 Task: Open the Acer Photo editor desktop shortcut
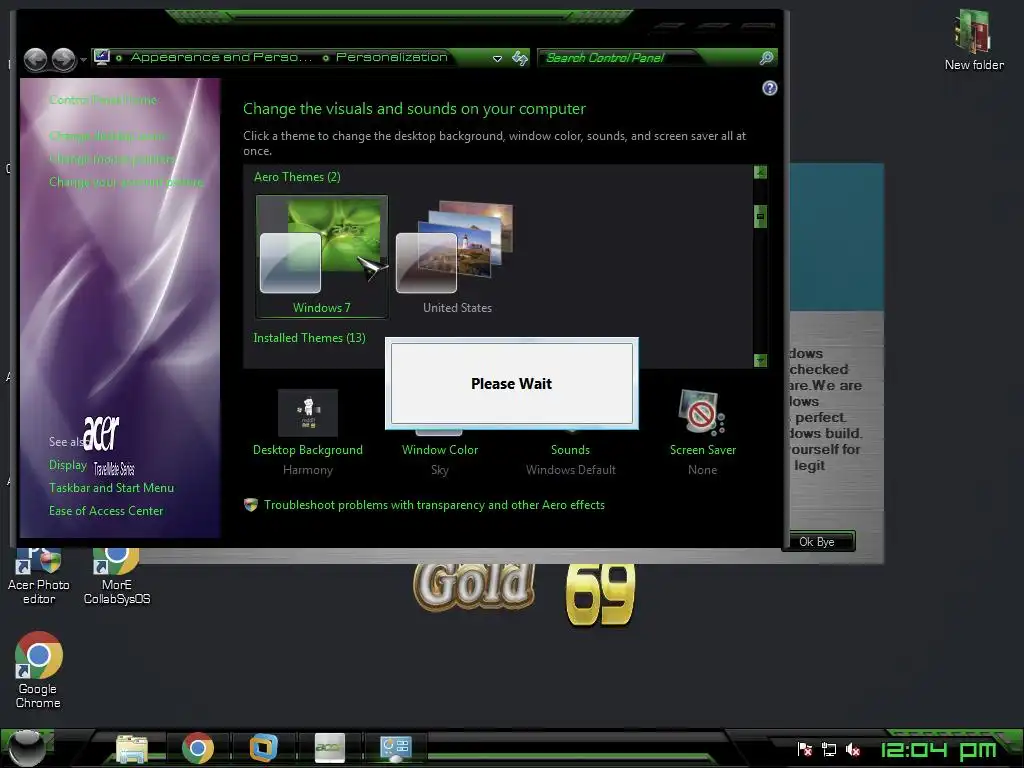(x=39, y=577)
